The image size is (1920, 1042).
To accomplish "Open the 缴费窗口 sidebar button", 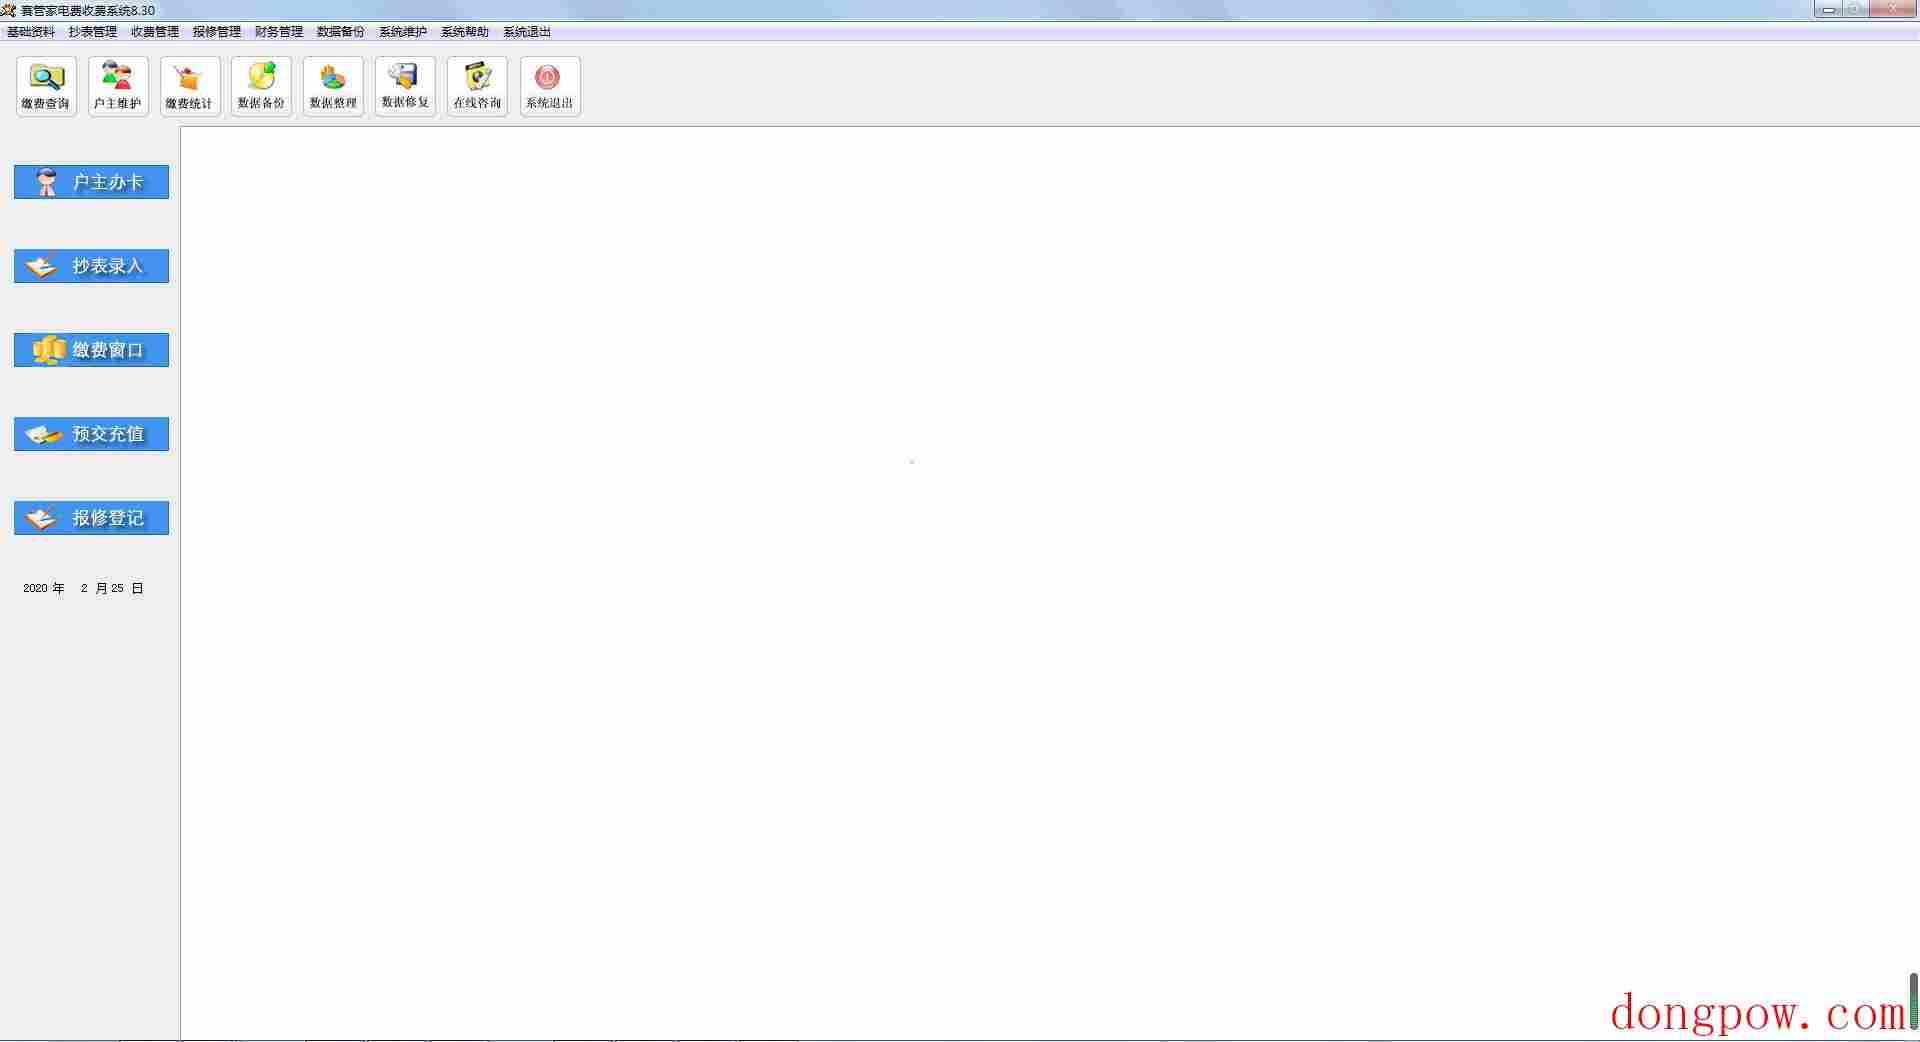I will pyautogui.click(x=91, y=350).
